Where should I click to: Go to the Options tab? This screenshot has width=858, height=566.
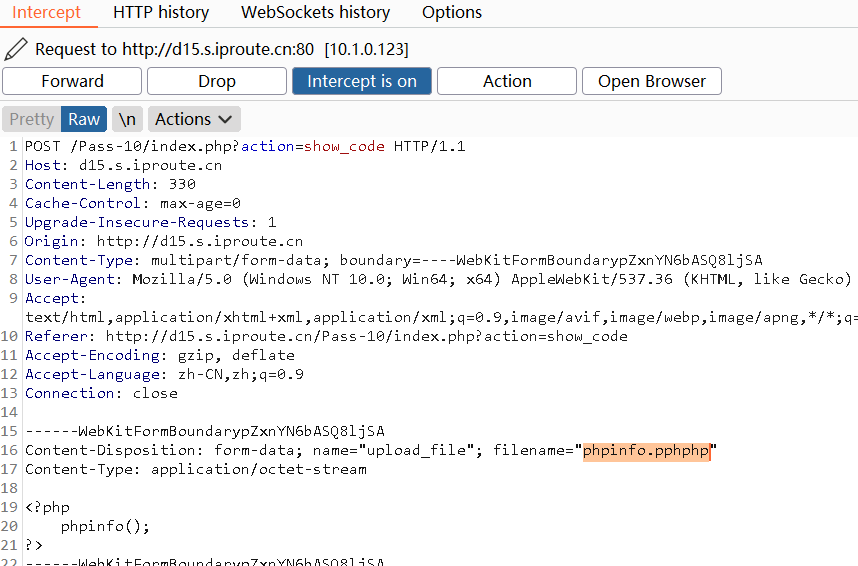click(x=452, y=13)
